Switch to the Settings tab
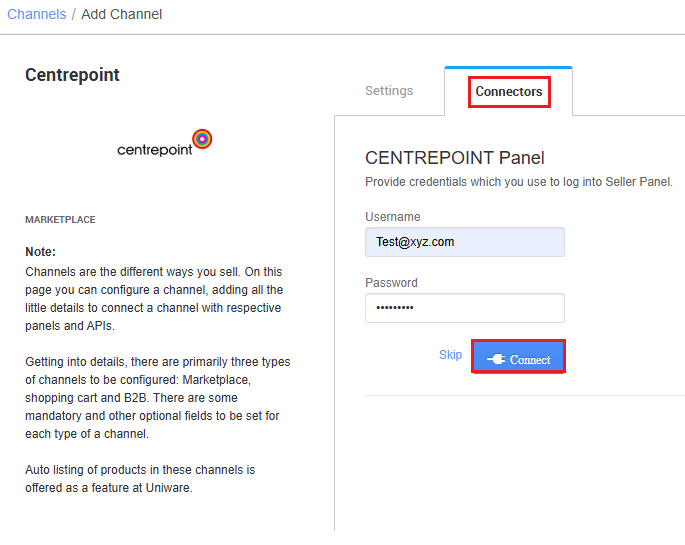The image size is (685, 545). click(389, 91)
